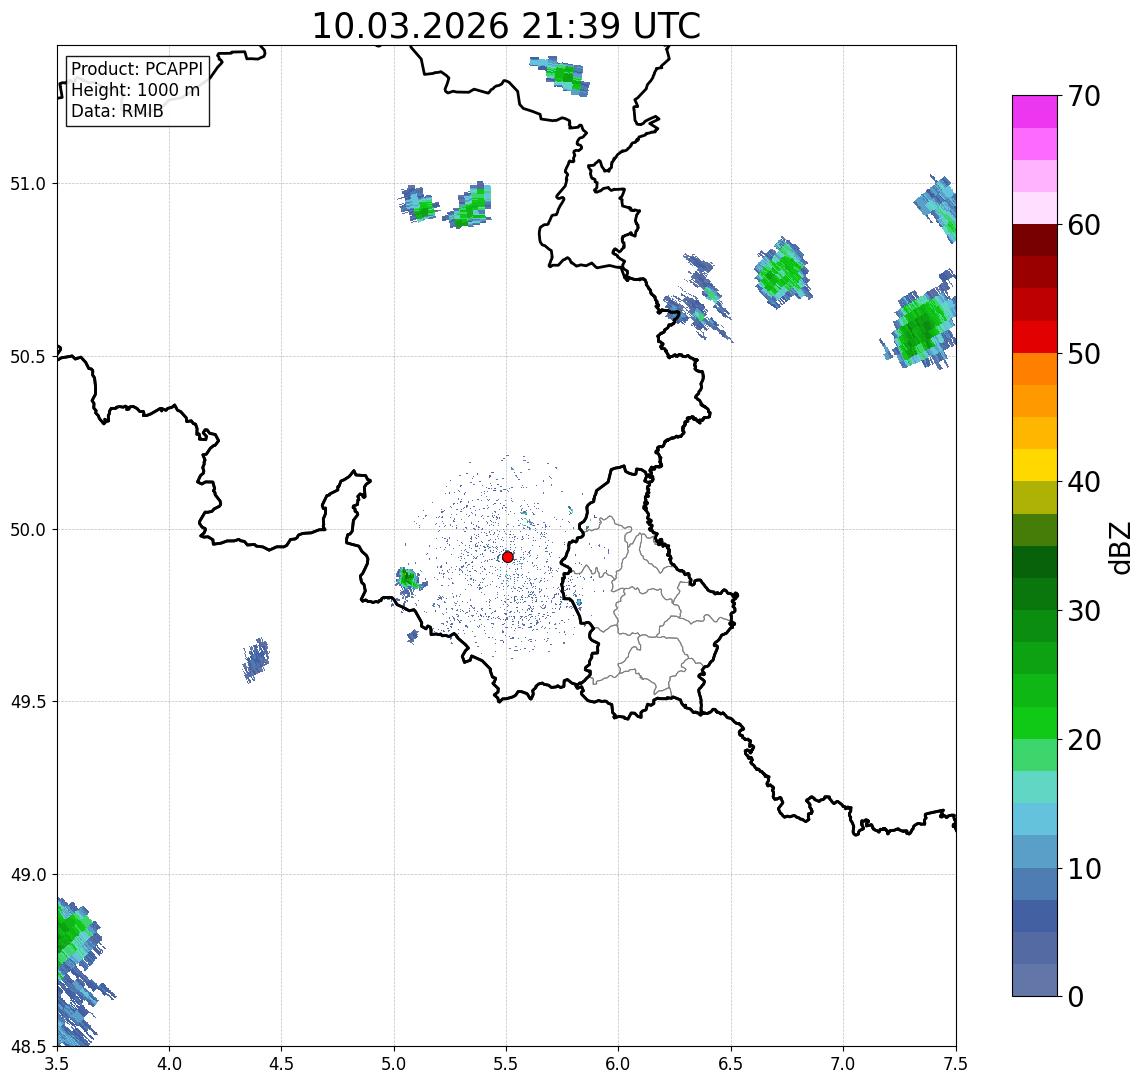Click the bright red colorbar segment above 50
The height and width of the screenshot is (1084, 1145).
pos(1035,337)
